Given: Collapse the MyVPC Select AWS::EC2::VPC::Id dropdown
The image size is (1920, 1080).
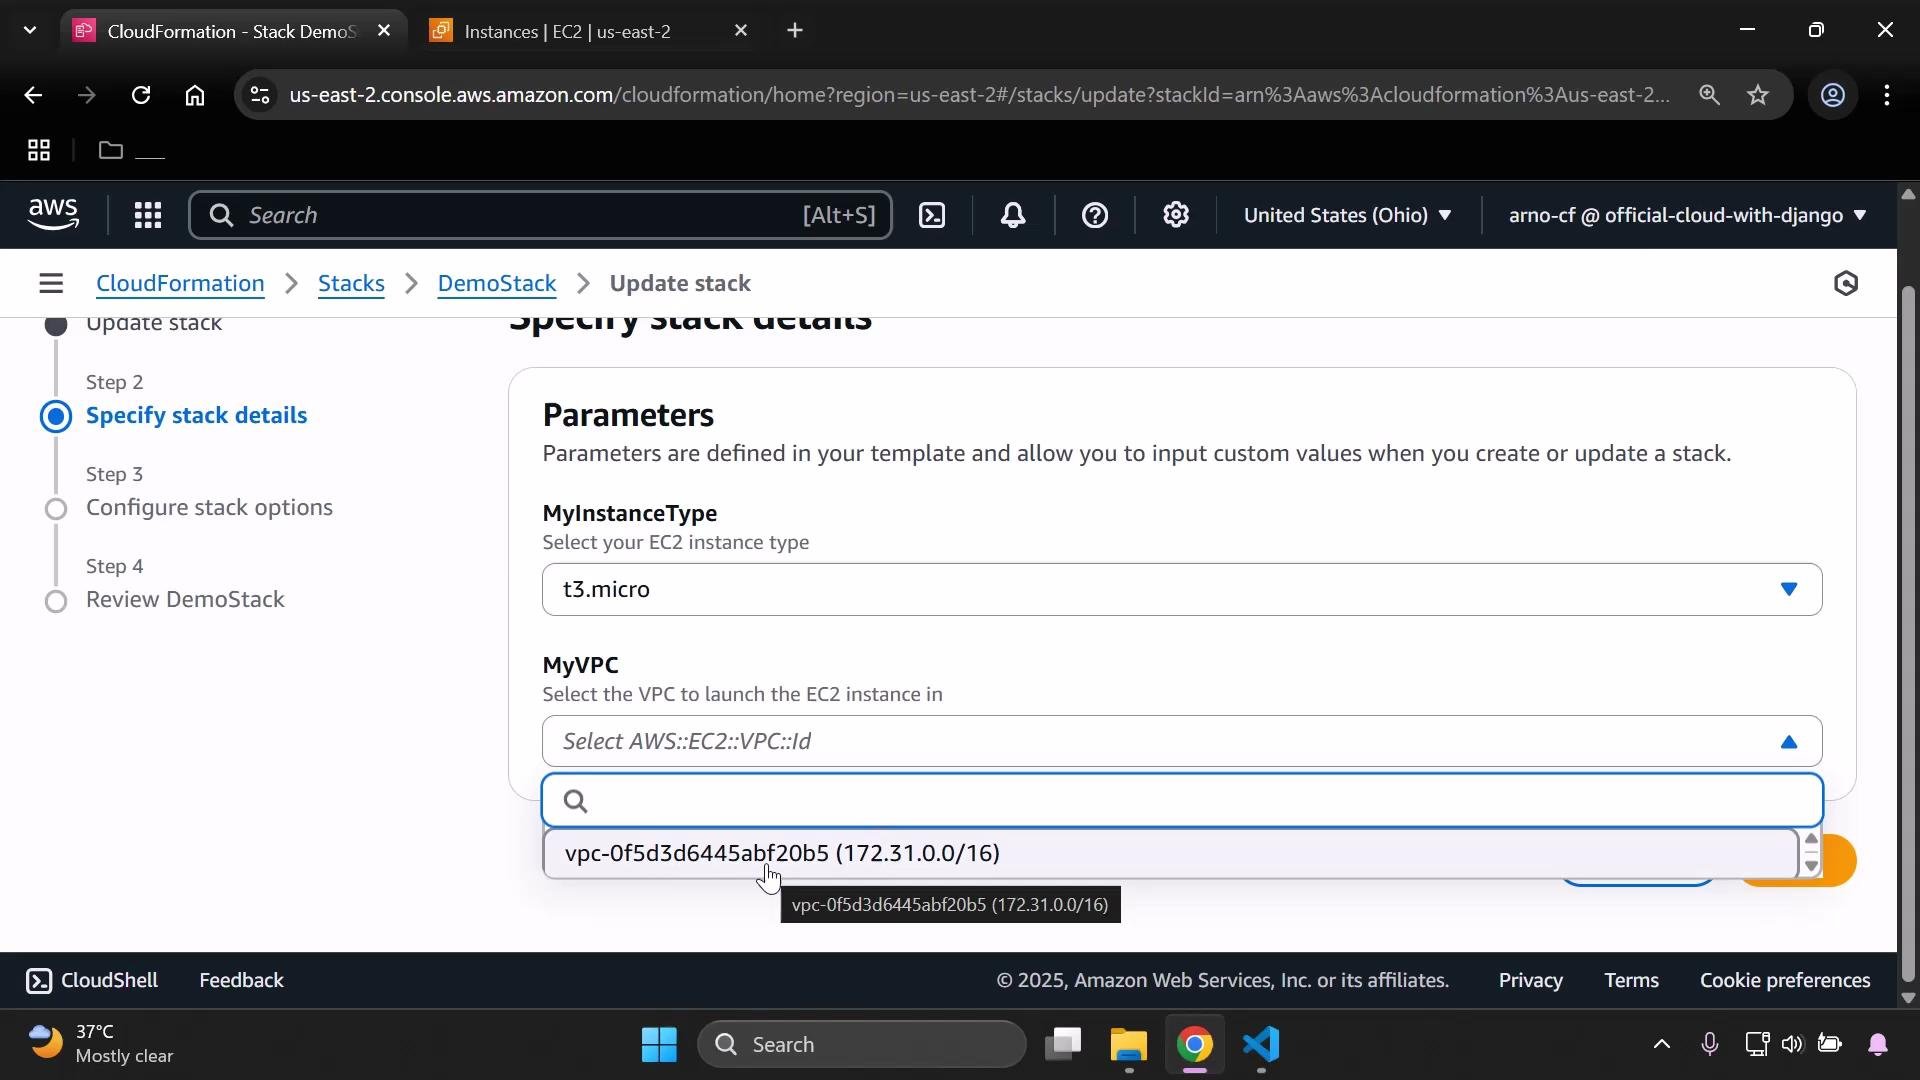Looking at the screenshot, I should [1182, 742].
